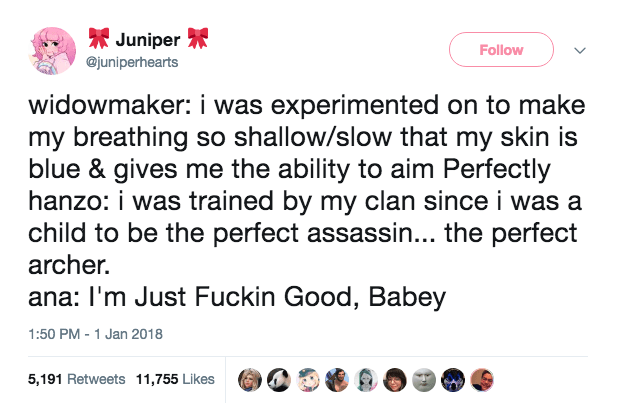
Task: View the 5,191 Retweets list
Action: click(x=68, y=380)
